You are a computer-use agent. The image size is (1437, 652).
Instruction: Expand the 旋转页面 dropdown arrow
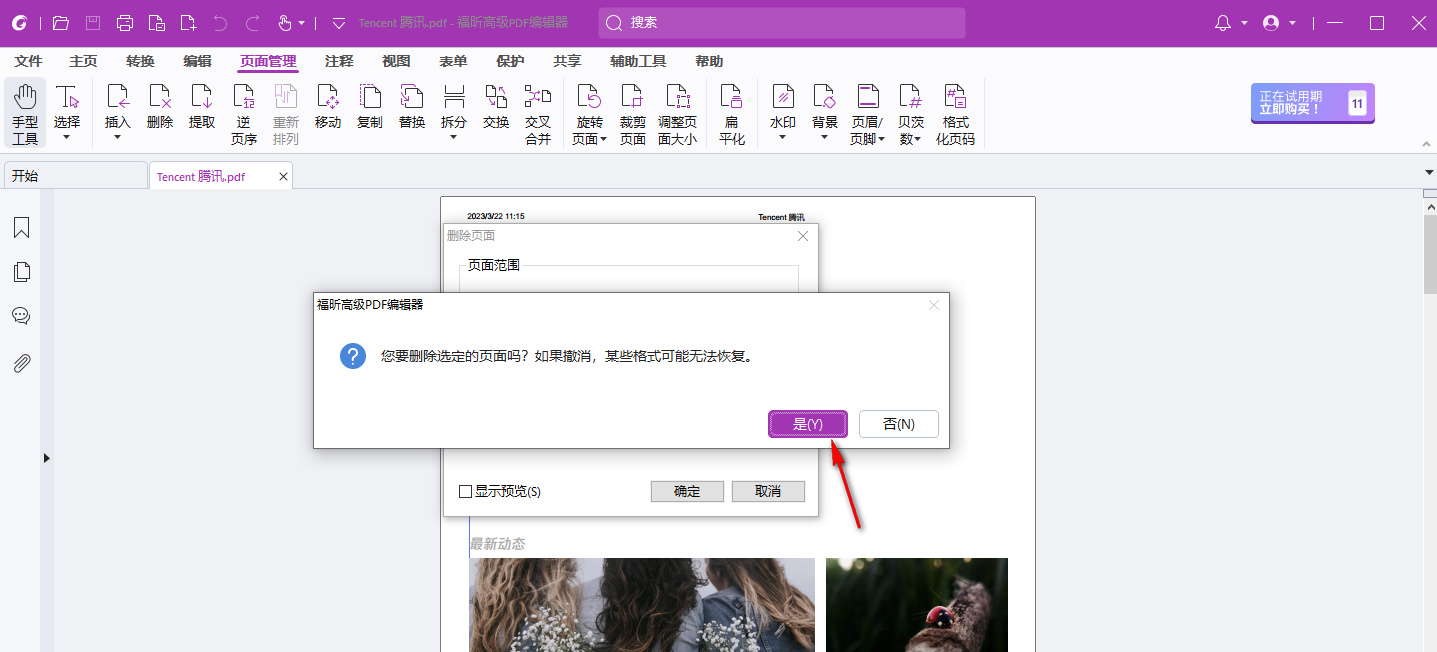click(x=601, y=140)
